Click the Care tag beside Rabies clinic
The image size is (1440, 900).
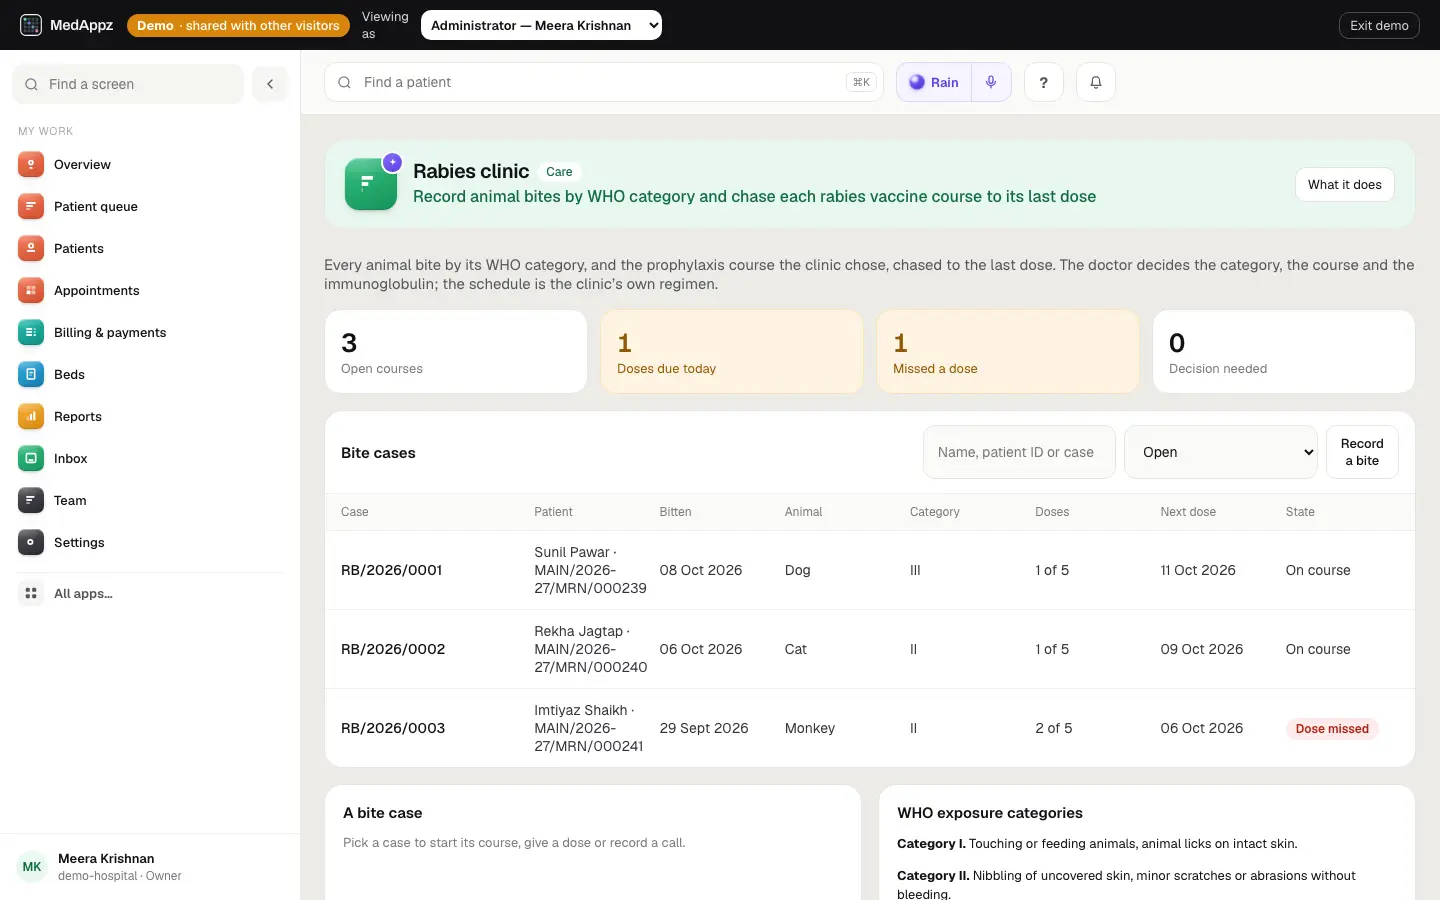[559, 172]
